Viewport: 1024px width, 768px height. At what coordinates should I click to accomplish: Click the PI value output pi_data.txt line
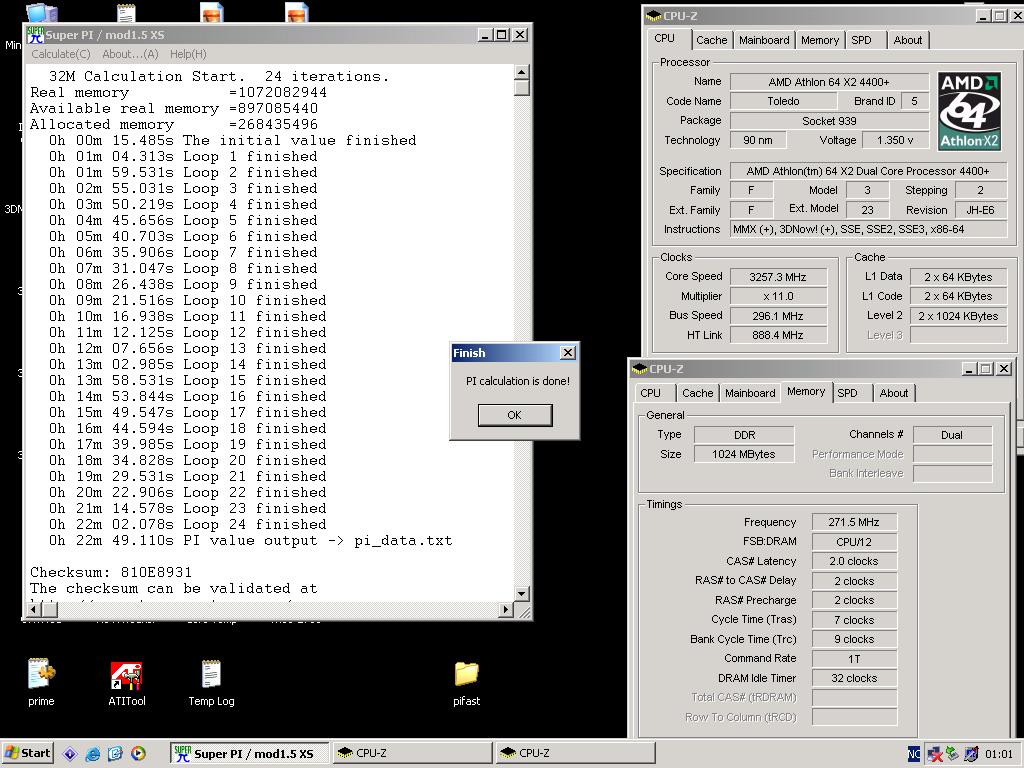click(x=250, y=541)
